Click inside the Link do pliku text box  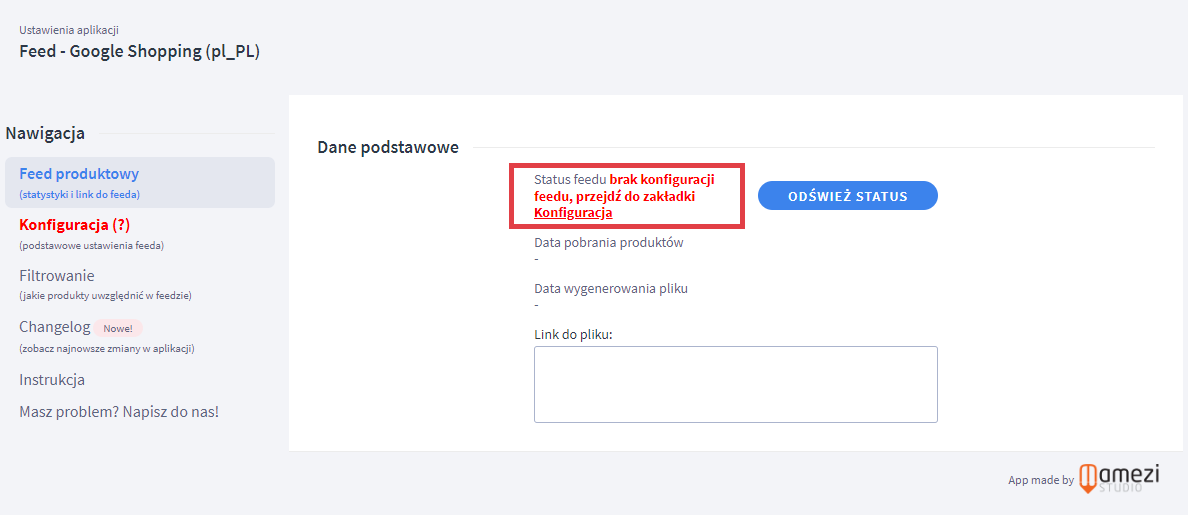tap(735, 384)
